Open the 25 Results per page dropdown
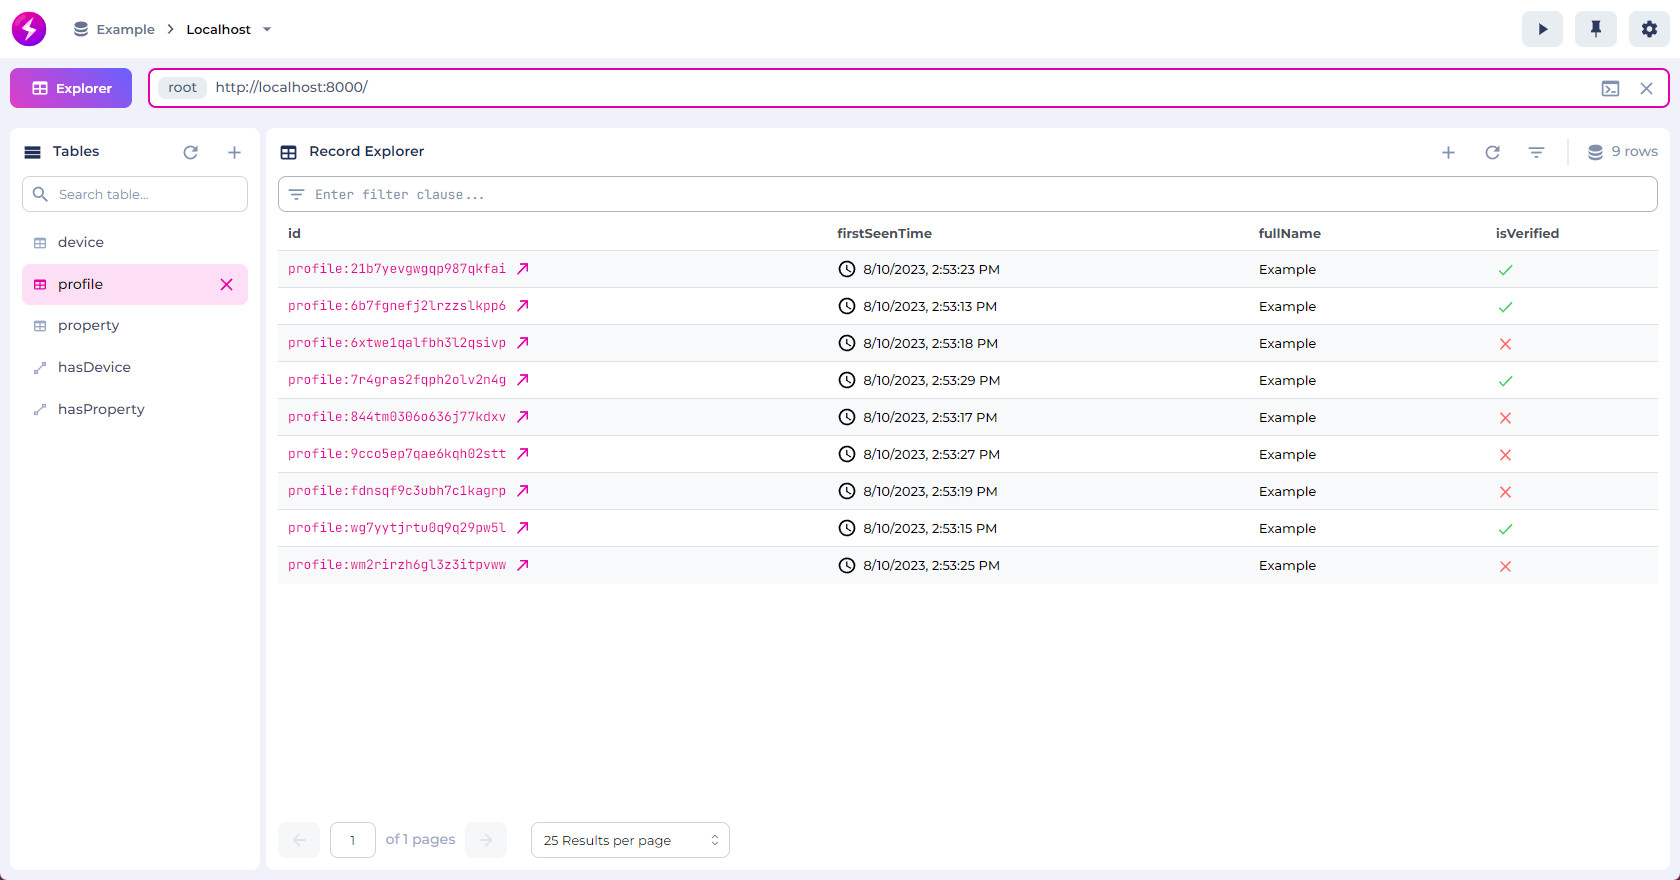Image resolution: width=1680 pixels, height=880 pixels. coord(630,840)
